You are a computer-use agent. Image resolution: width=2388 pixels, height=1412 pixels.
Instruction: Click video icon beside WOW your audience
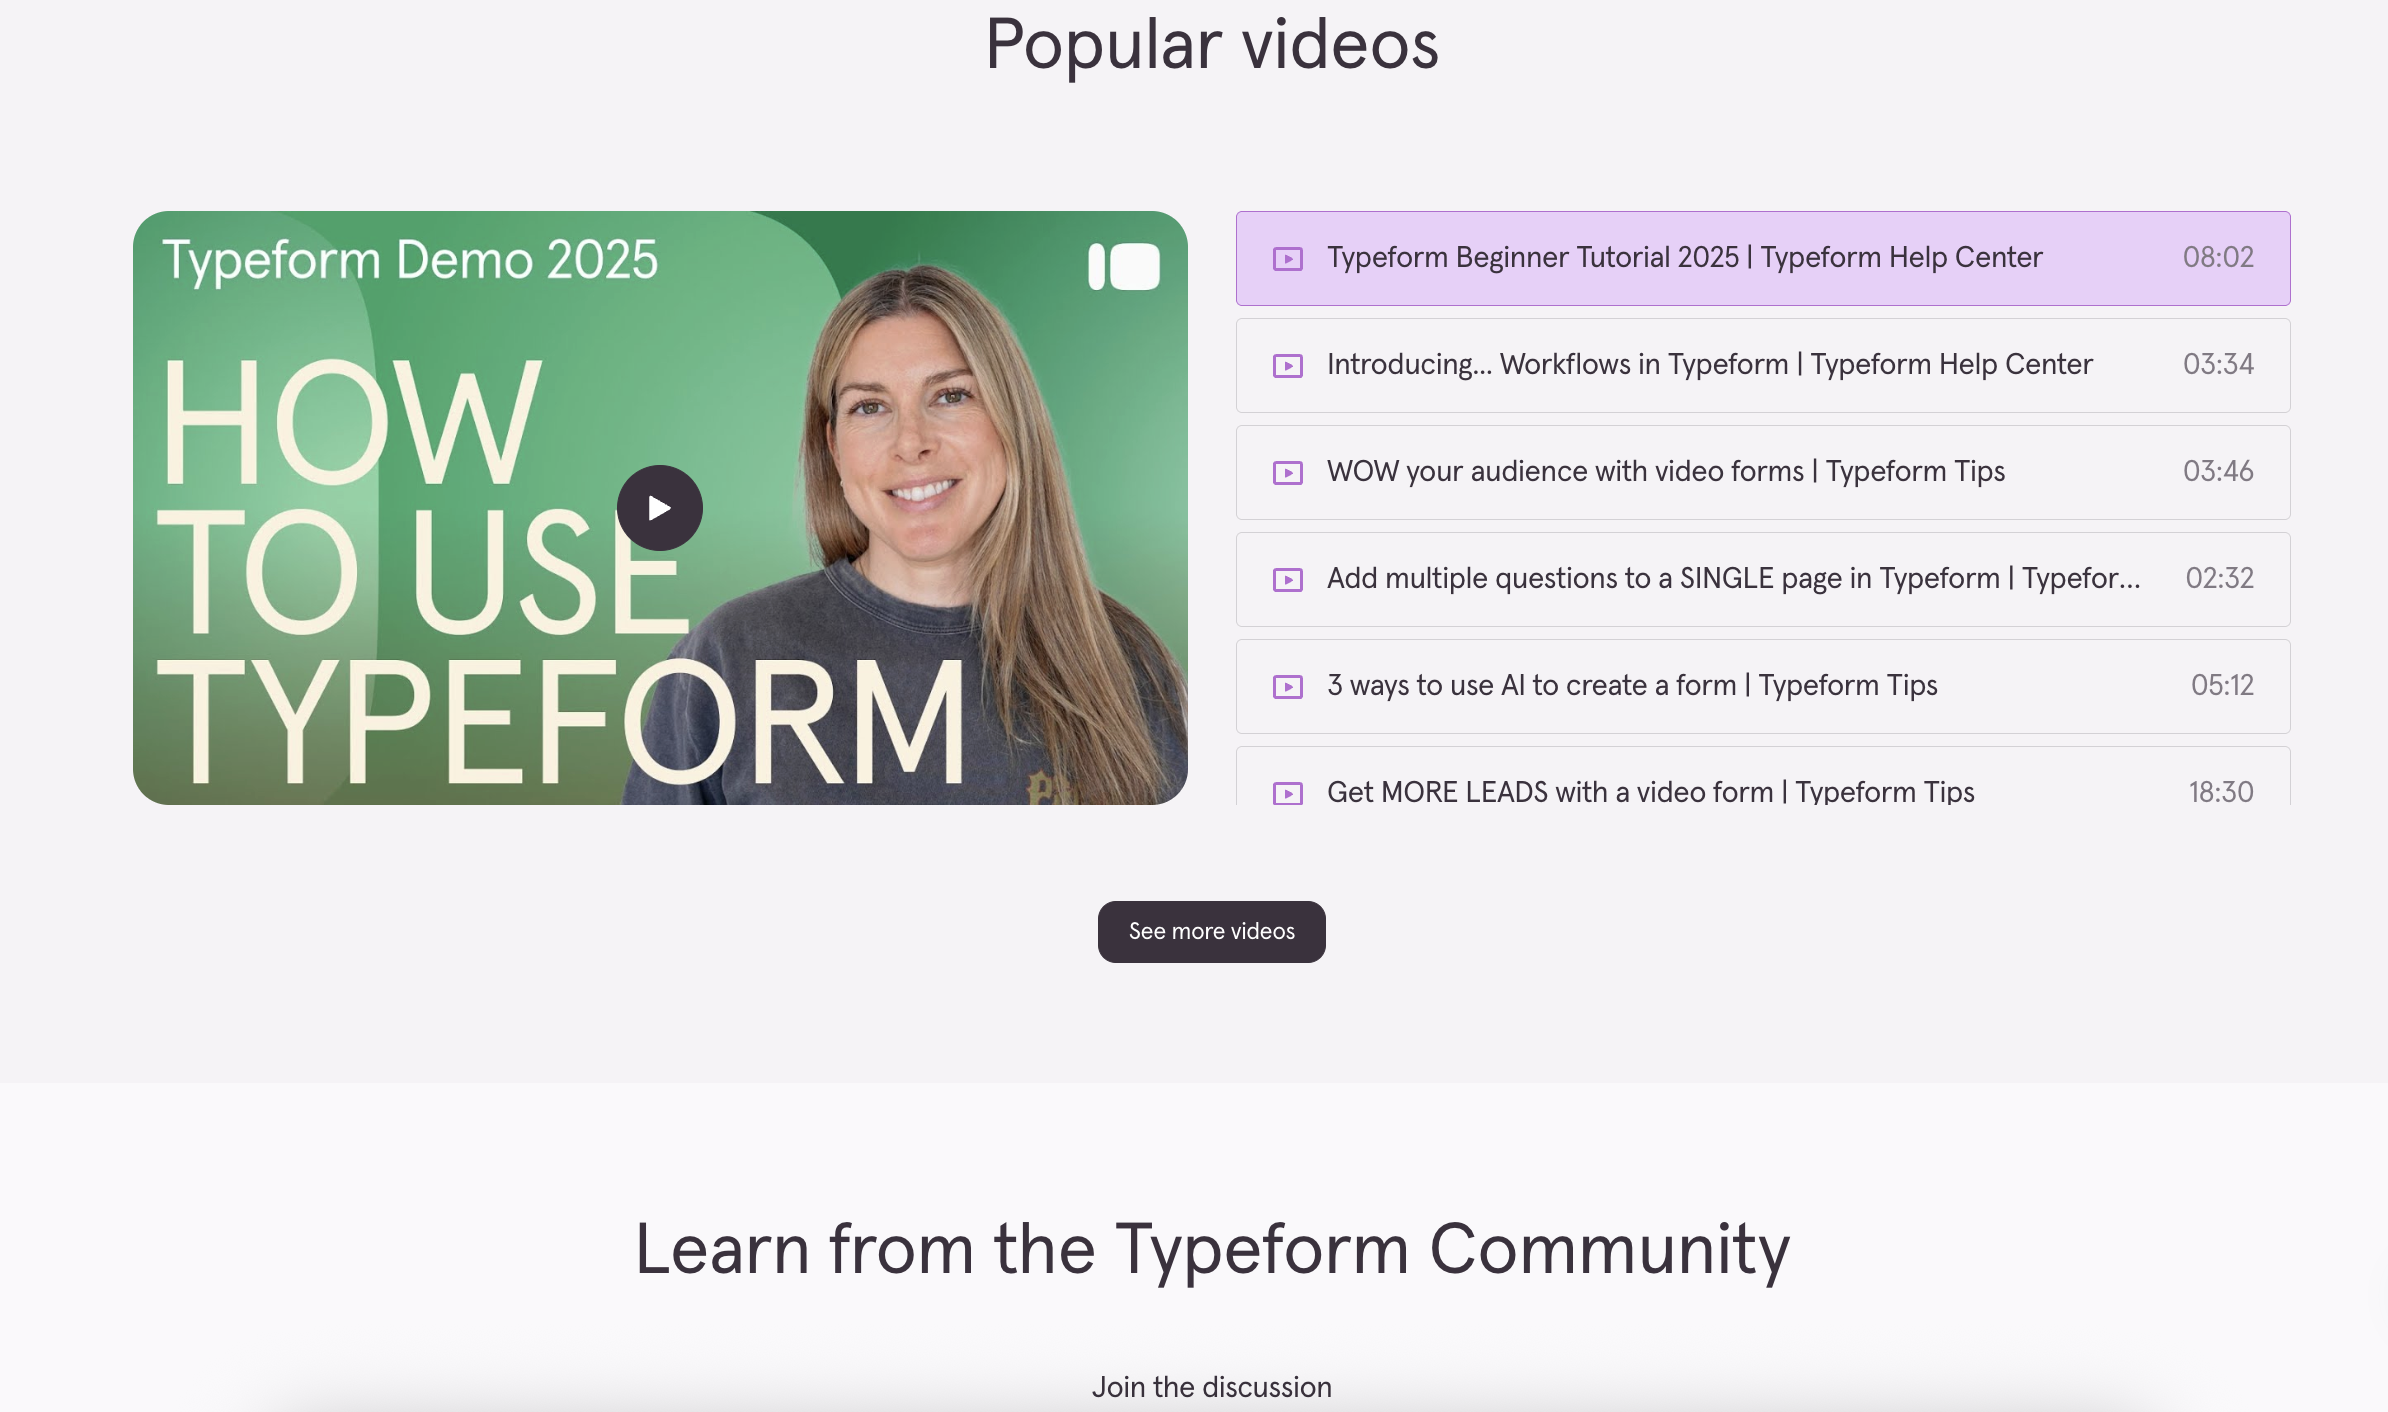(x=1288, y=473)
